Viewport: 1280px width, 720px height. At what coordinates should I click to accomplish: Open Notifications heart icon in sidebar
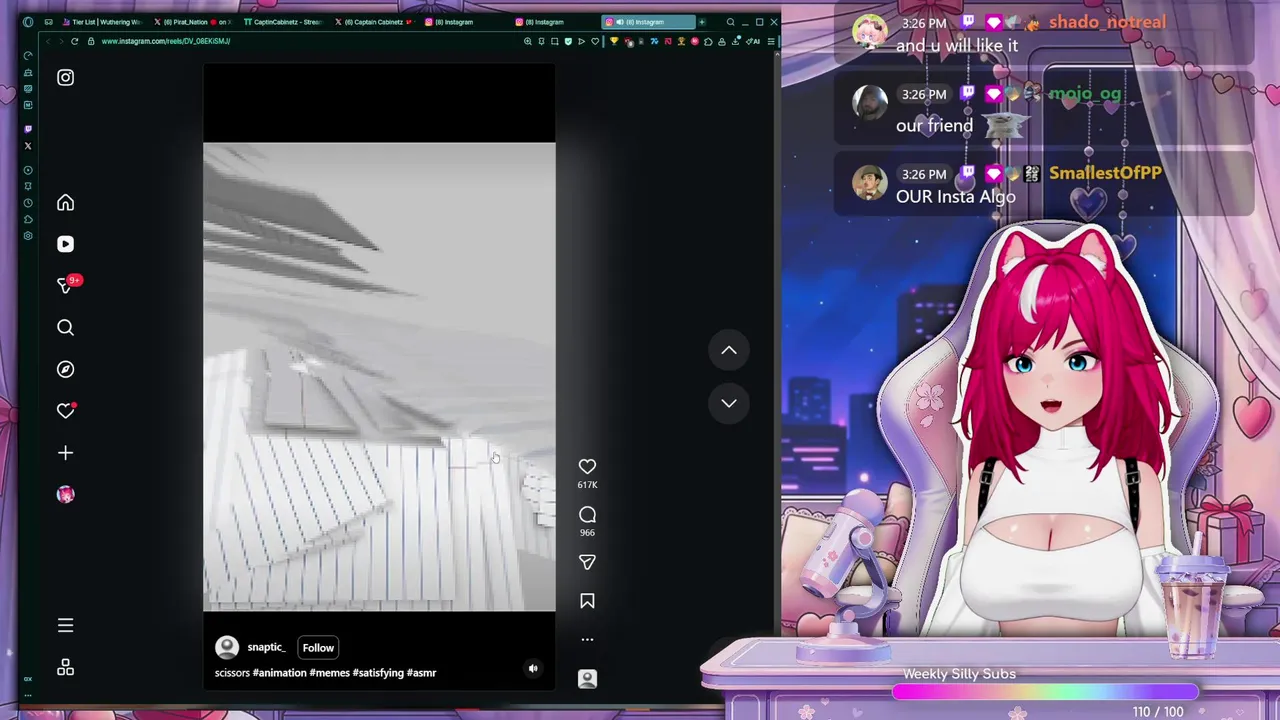click(65, 410)
